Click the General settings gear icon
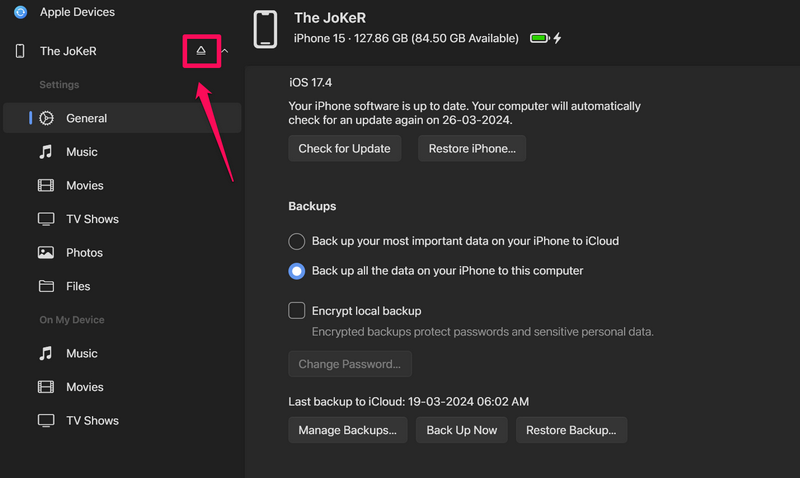Viewport: 800px width, 478px height. pos(46,118)
